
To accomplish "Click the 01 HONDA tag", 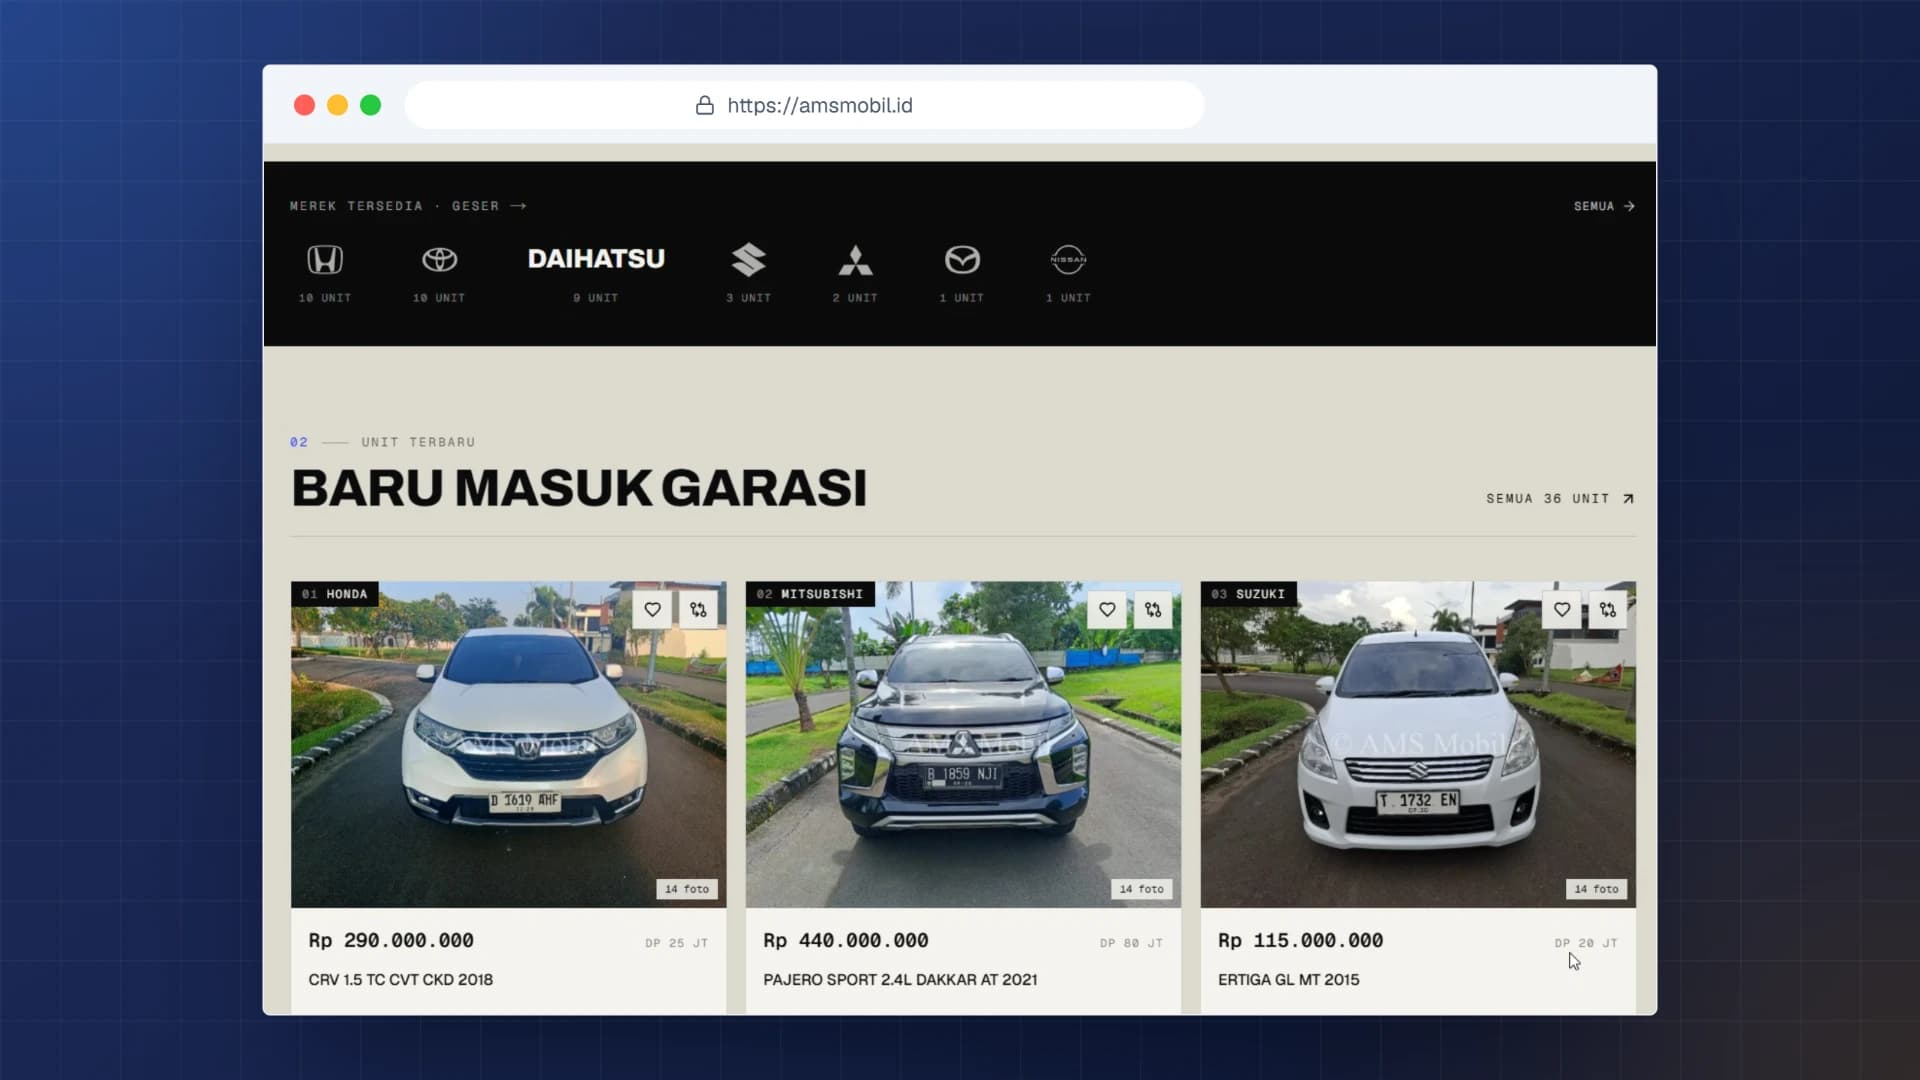I will (335, 594).
